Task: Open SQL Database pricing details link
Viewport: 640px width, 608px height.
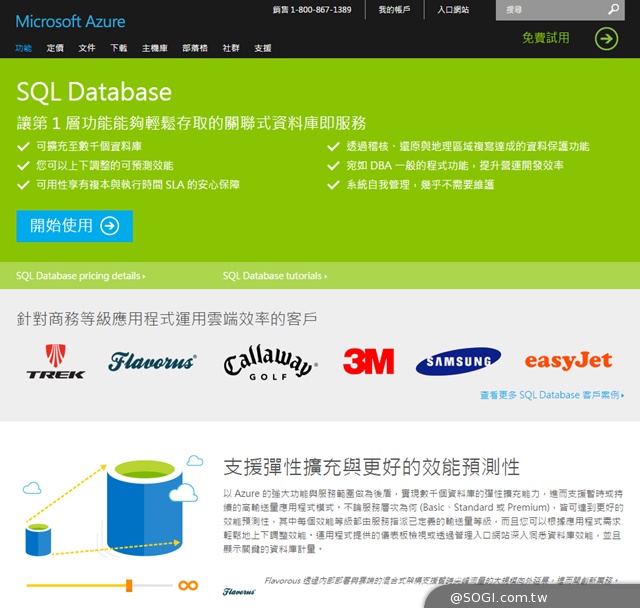Action: (80, 276)
